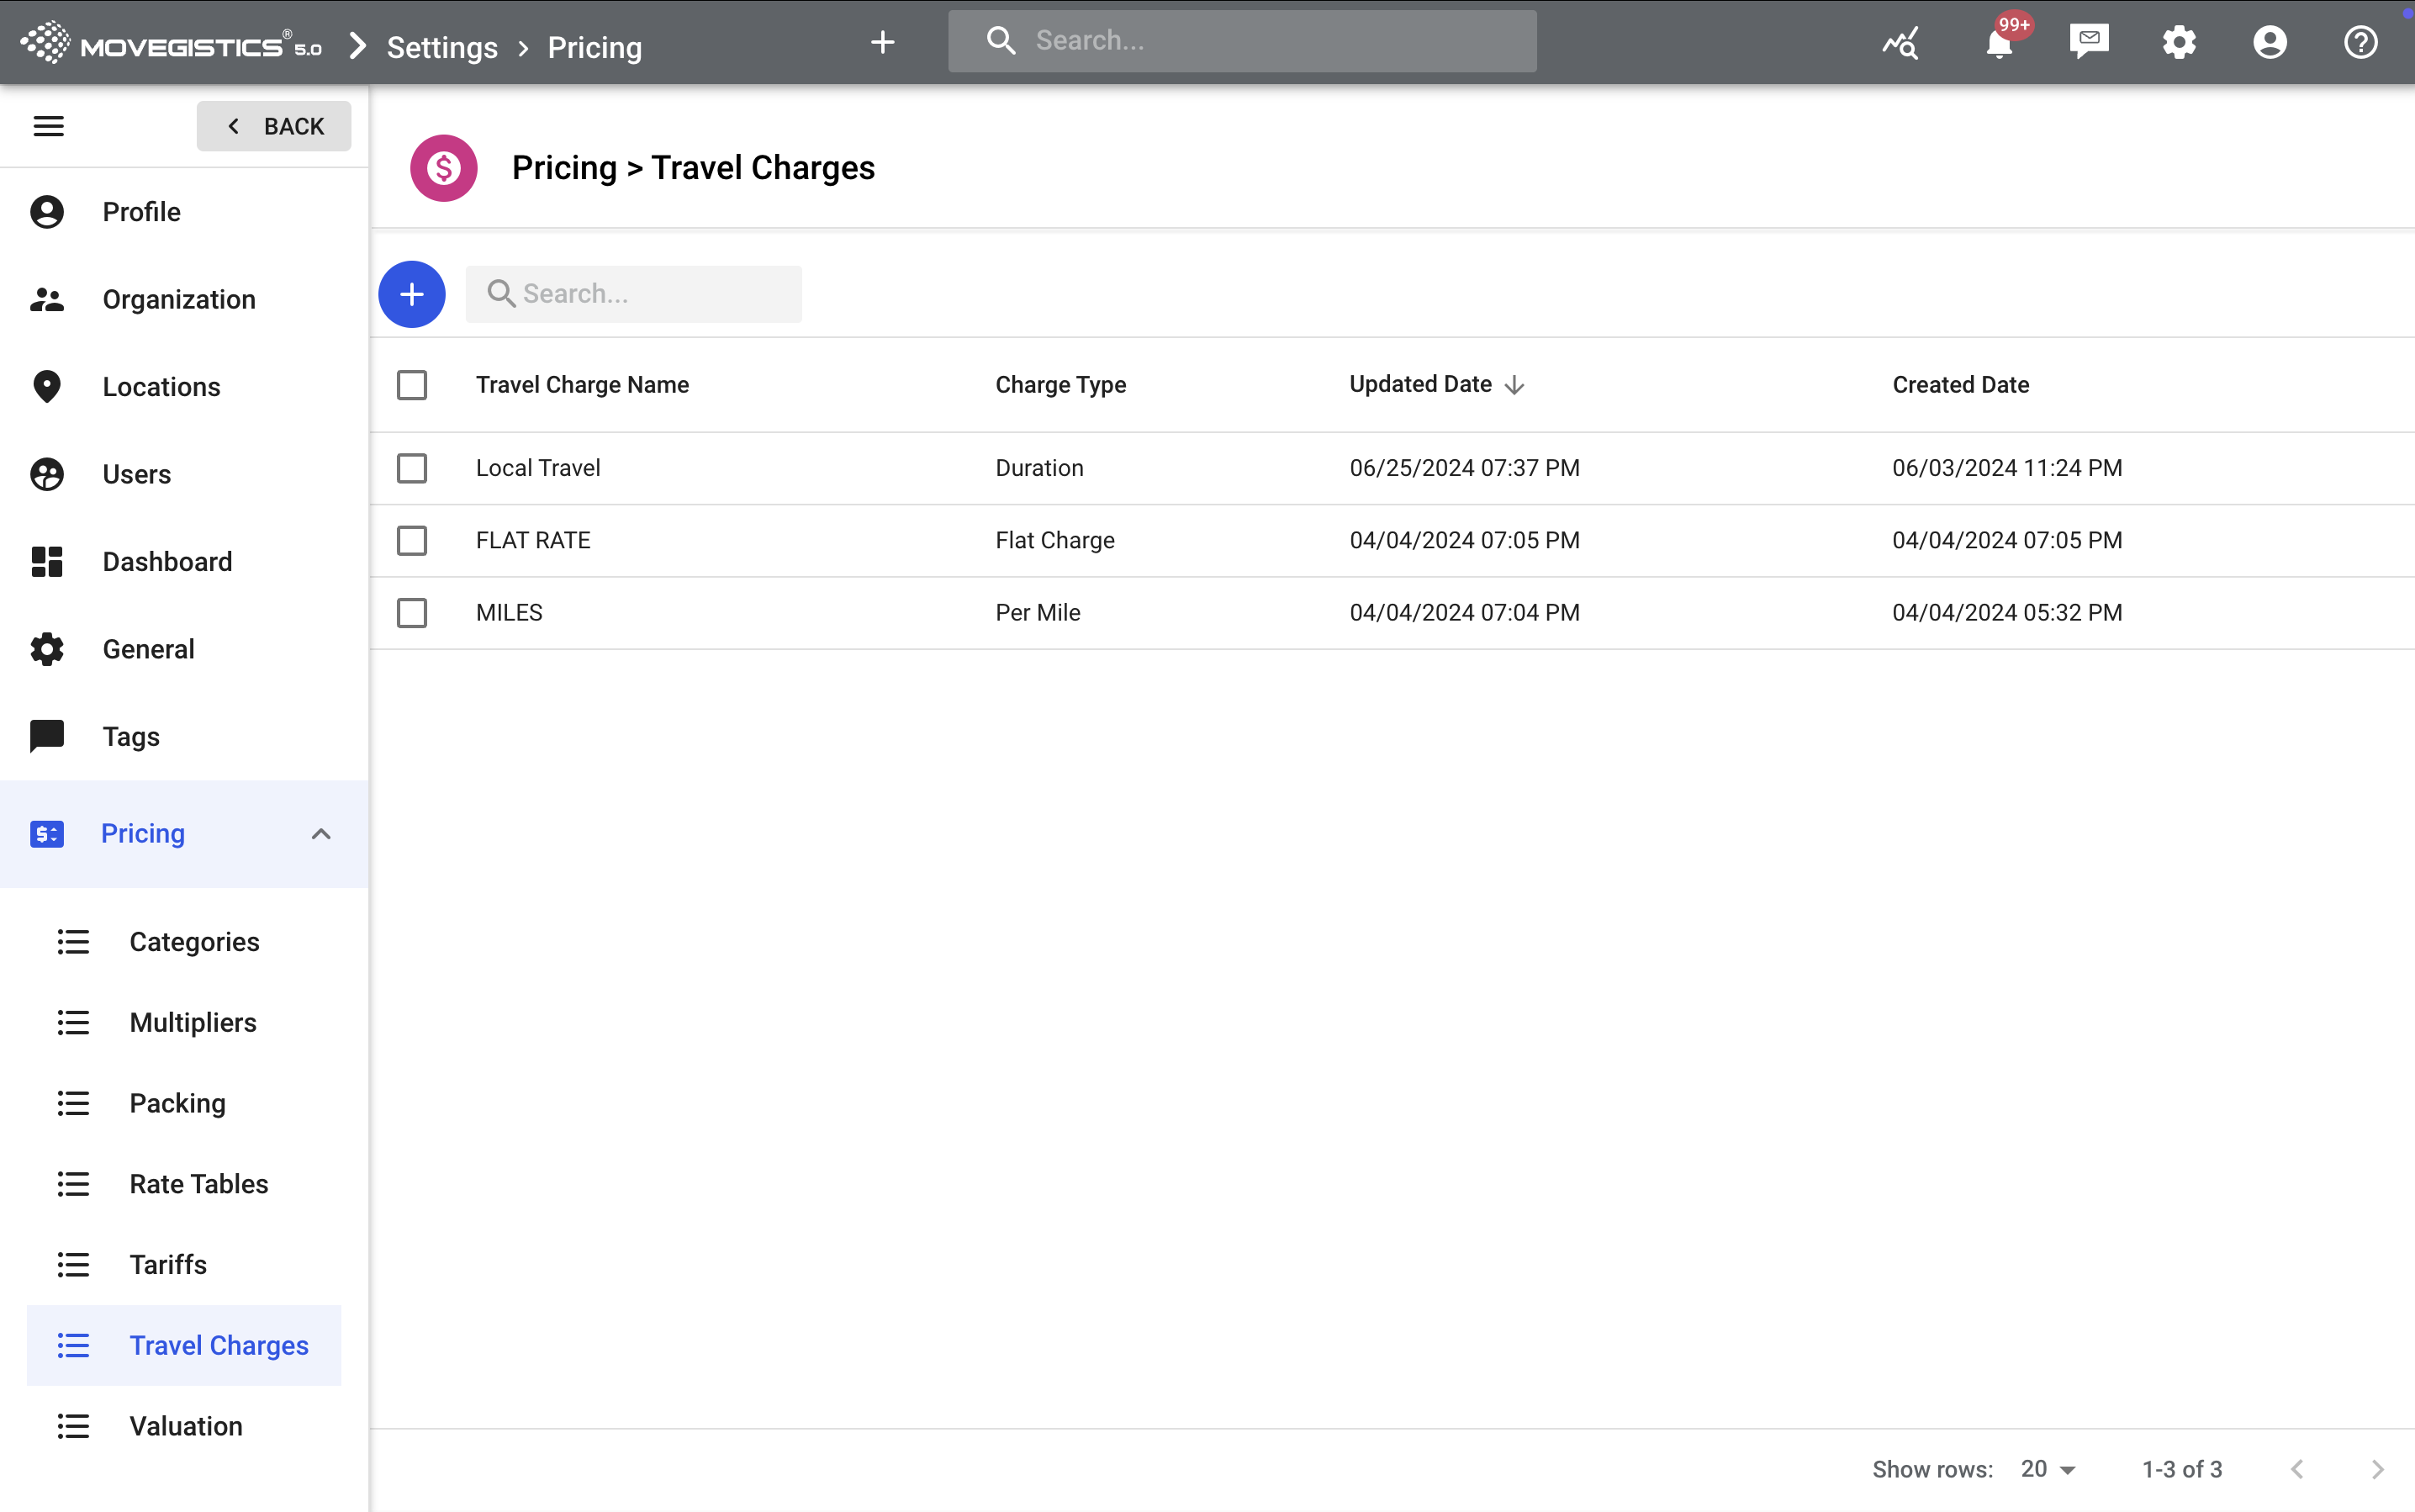
Task: Open Rate Tables in Pricing submenu
Action: click(x=198, y=1183)
